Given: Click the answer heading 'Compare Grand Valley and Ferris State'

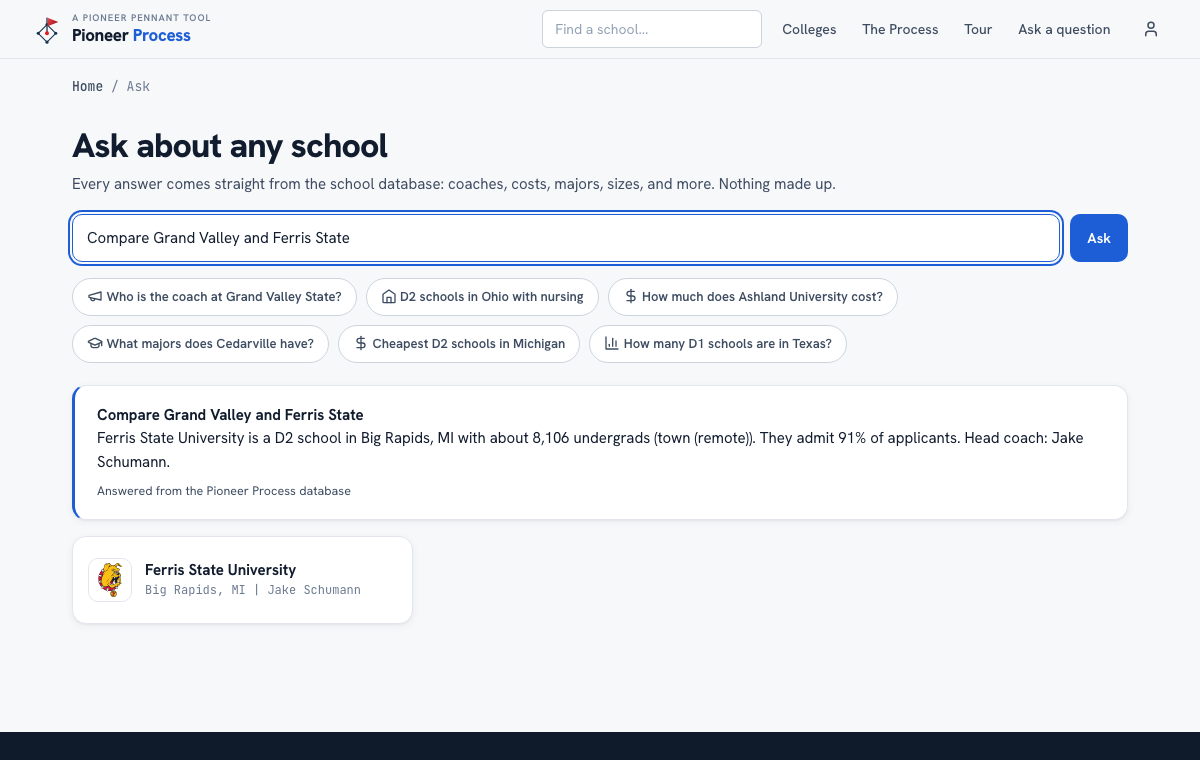Looking at the screenshot, I should coord(230,414).
